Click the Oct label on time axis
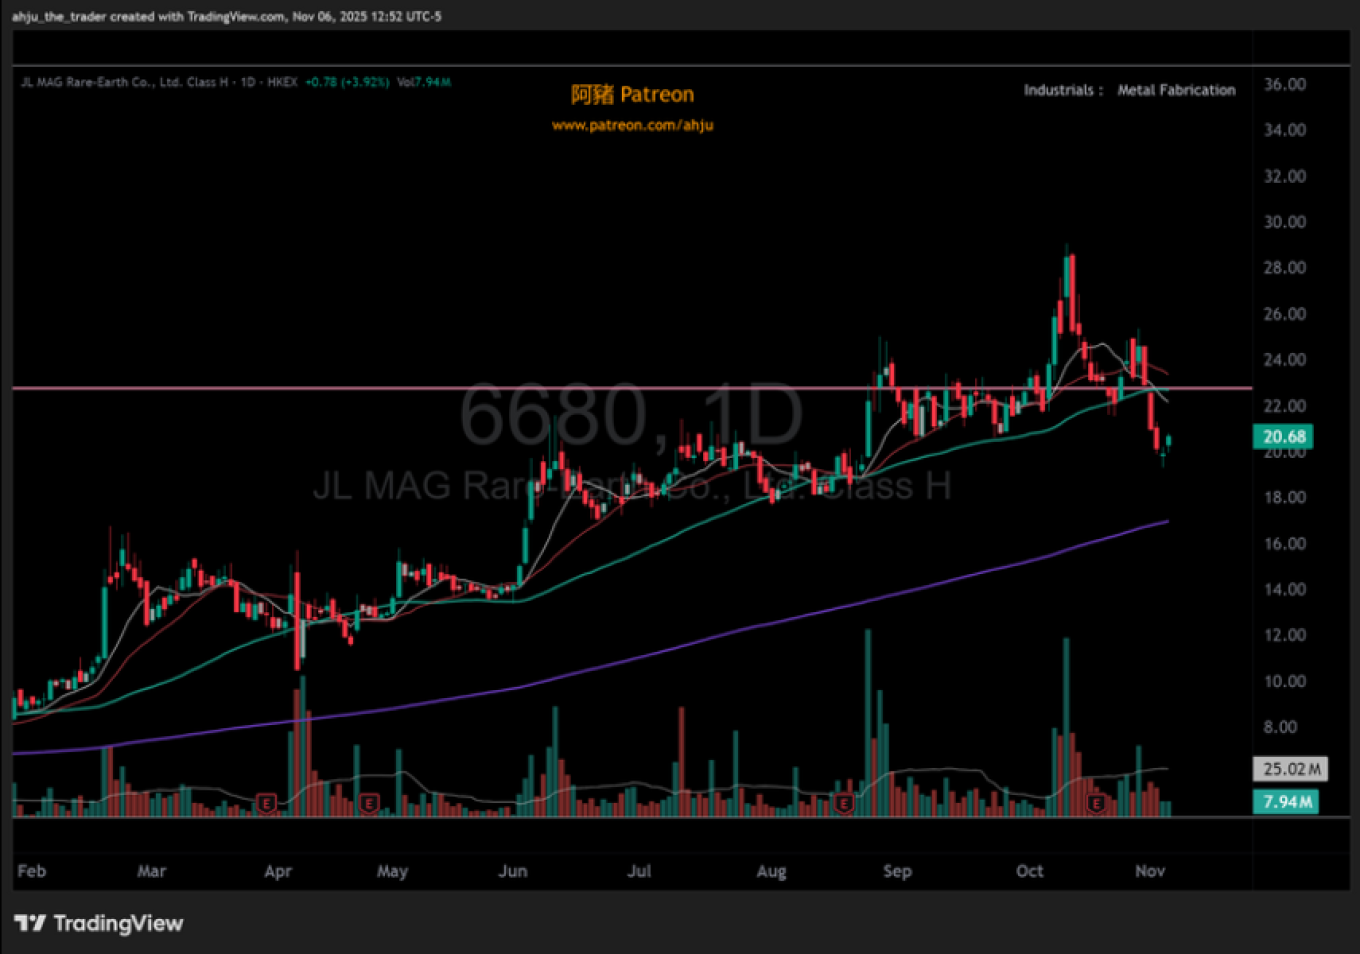Image resolution: width=1360 pixels, height=954 pixels. coord(1029,871)
